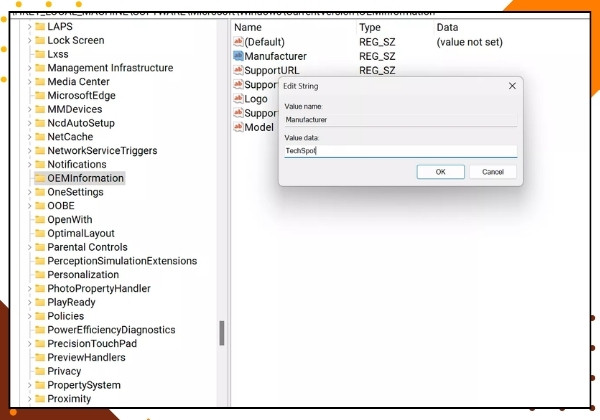This screenshot has width=600, height=420.
Task: Click the tree pane vertical scrollbar thumb
Action: [222, 333]
